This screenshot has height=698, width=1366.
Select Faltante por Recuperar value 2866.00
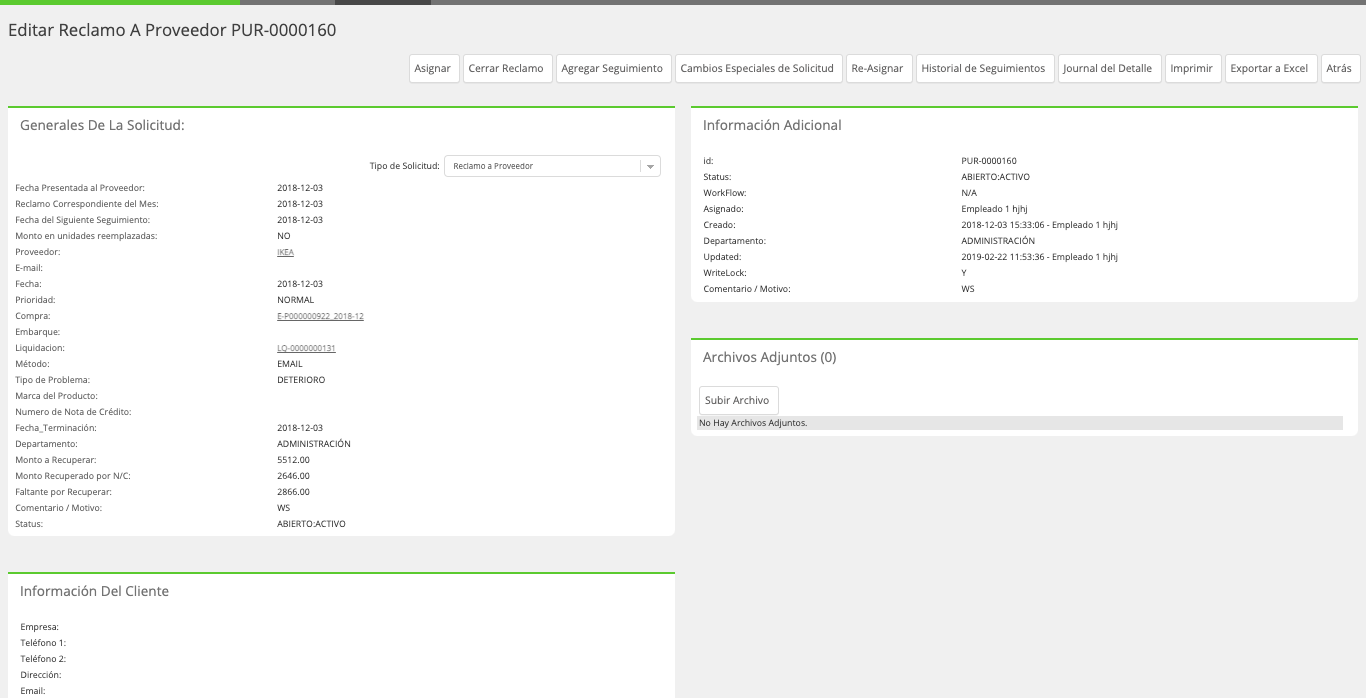point(293,492)
